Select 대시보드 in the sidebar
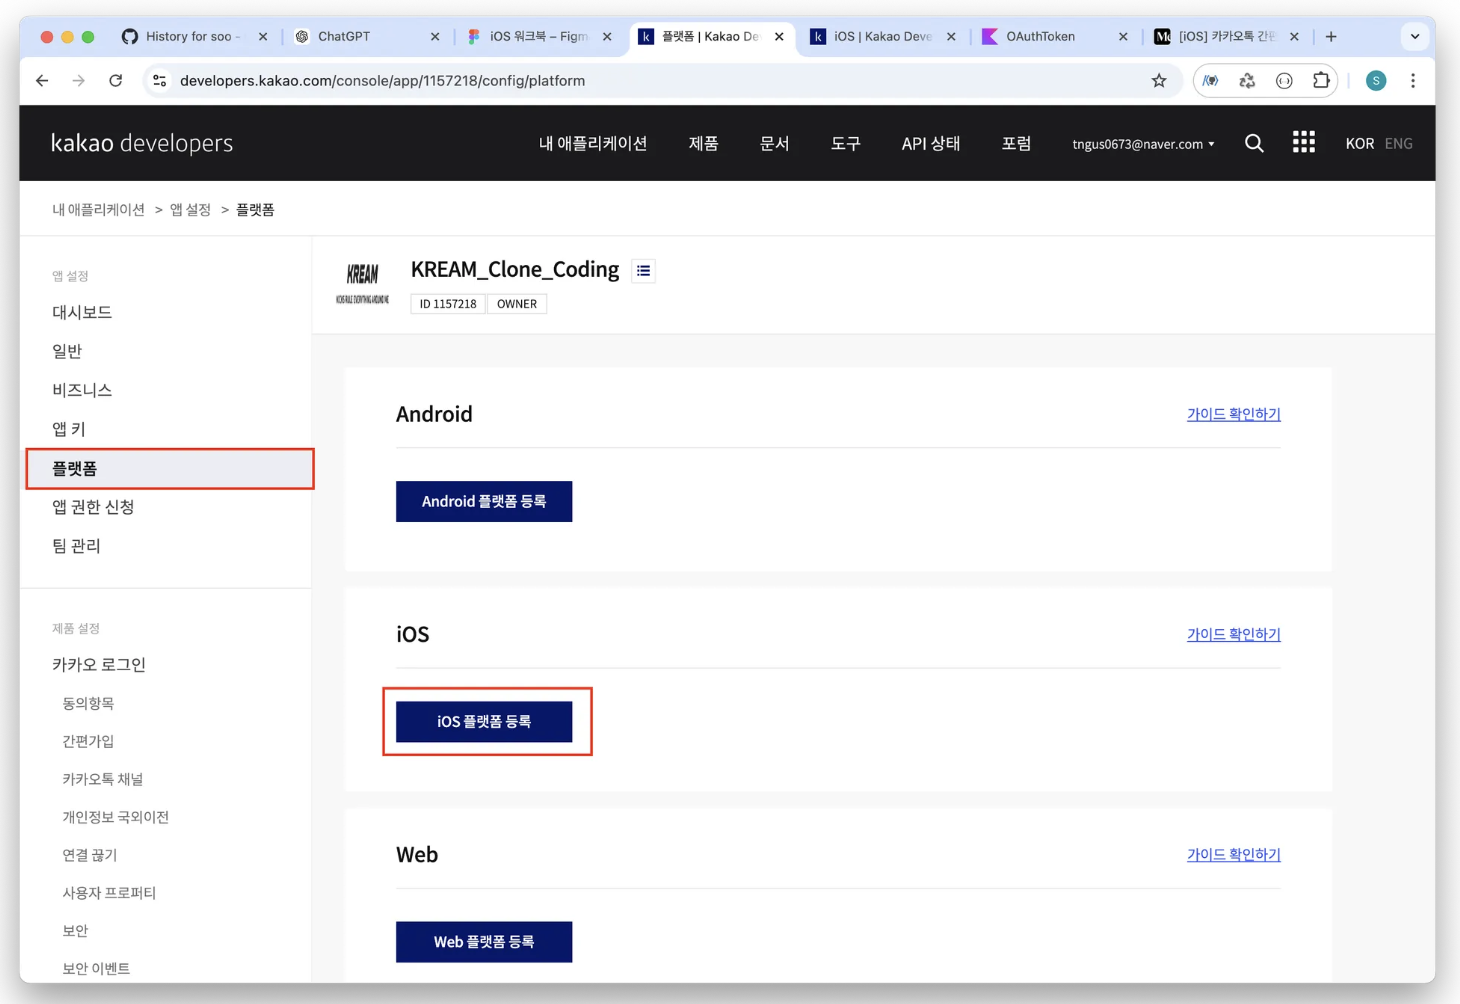The width and height of the screenshot is (1460, 1004). (82, 312)
